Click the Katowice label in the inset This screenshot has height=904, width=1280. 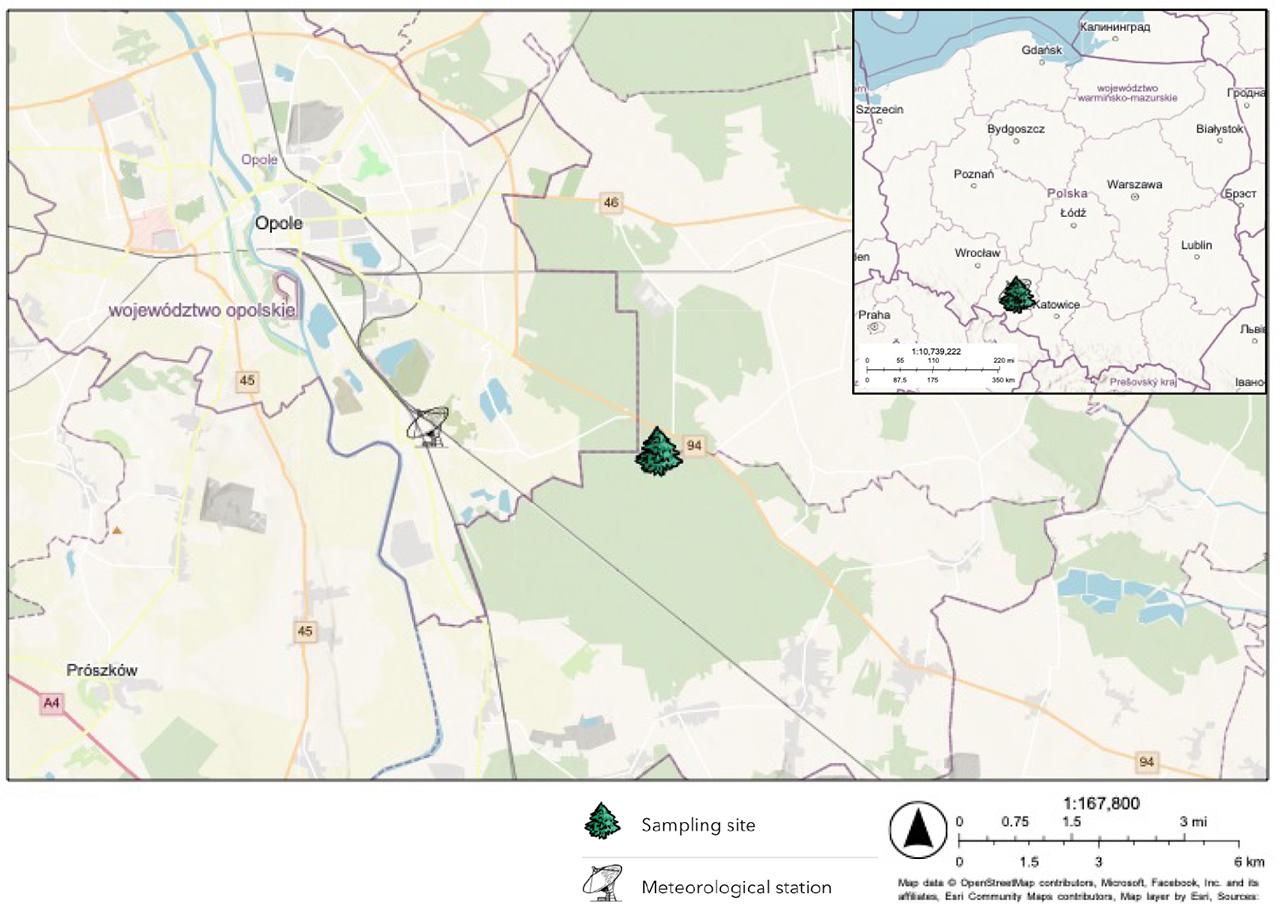[x=1057, y=304]
